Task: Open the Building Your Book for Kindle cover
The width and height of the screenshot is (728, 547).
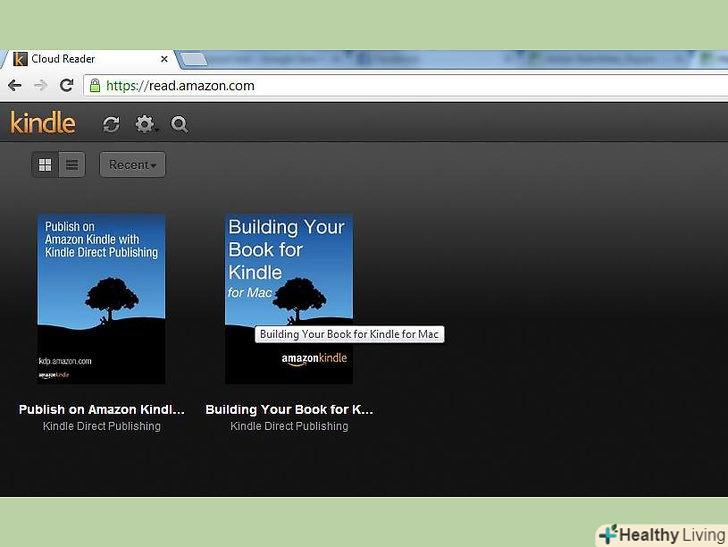Action: (289, 299)
